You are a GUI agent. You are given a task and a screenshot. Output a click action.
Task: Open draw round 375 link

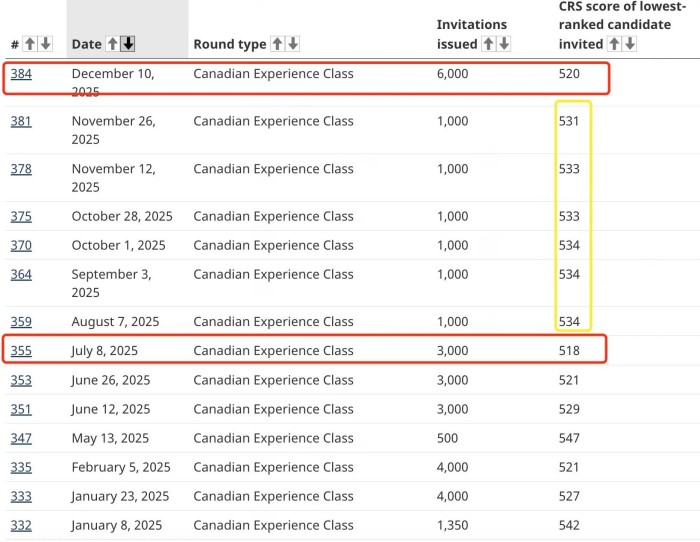point(21,216)
